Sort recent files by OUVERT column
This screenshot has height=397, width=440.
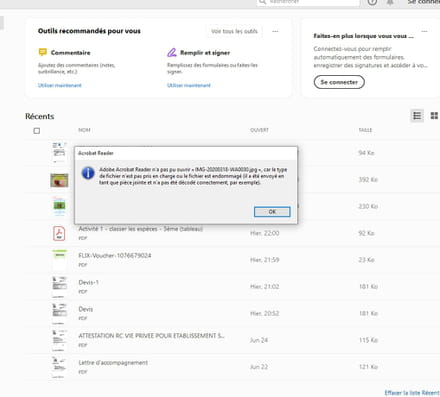coord(259,130)
